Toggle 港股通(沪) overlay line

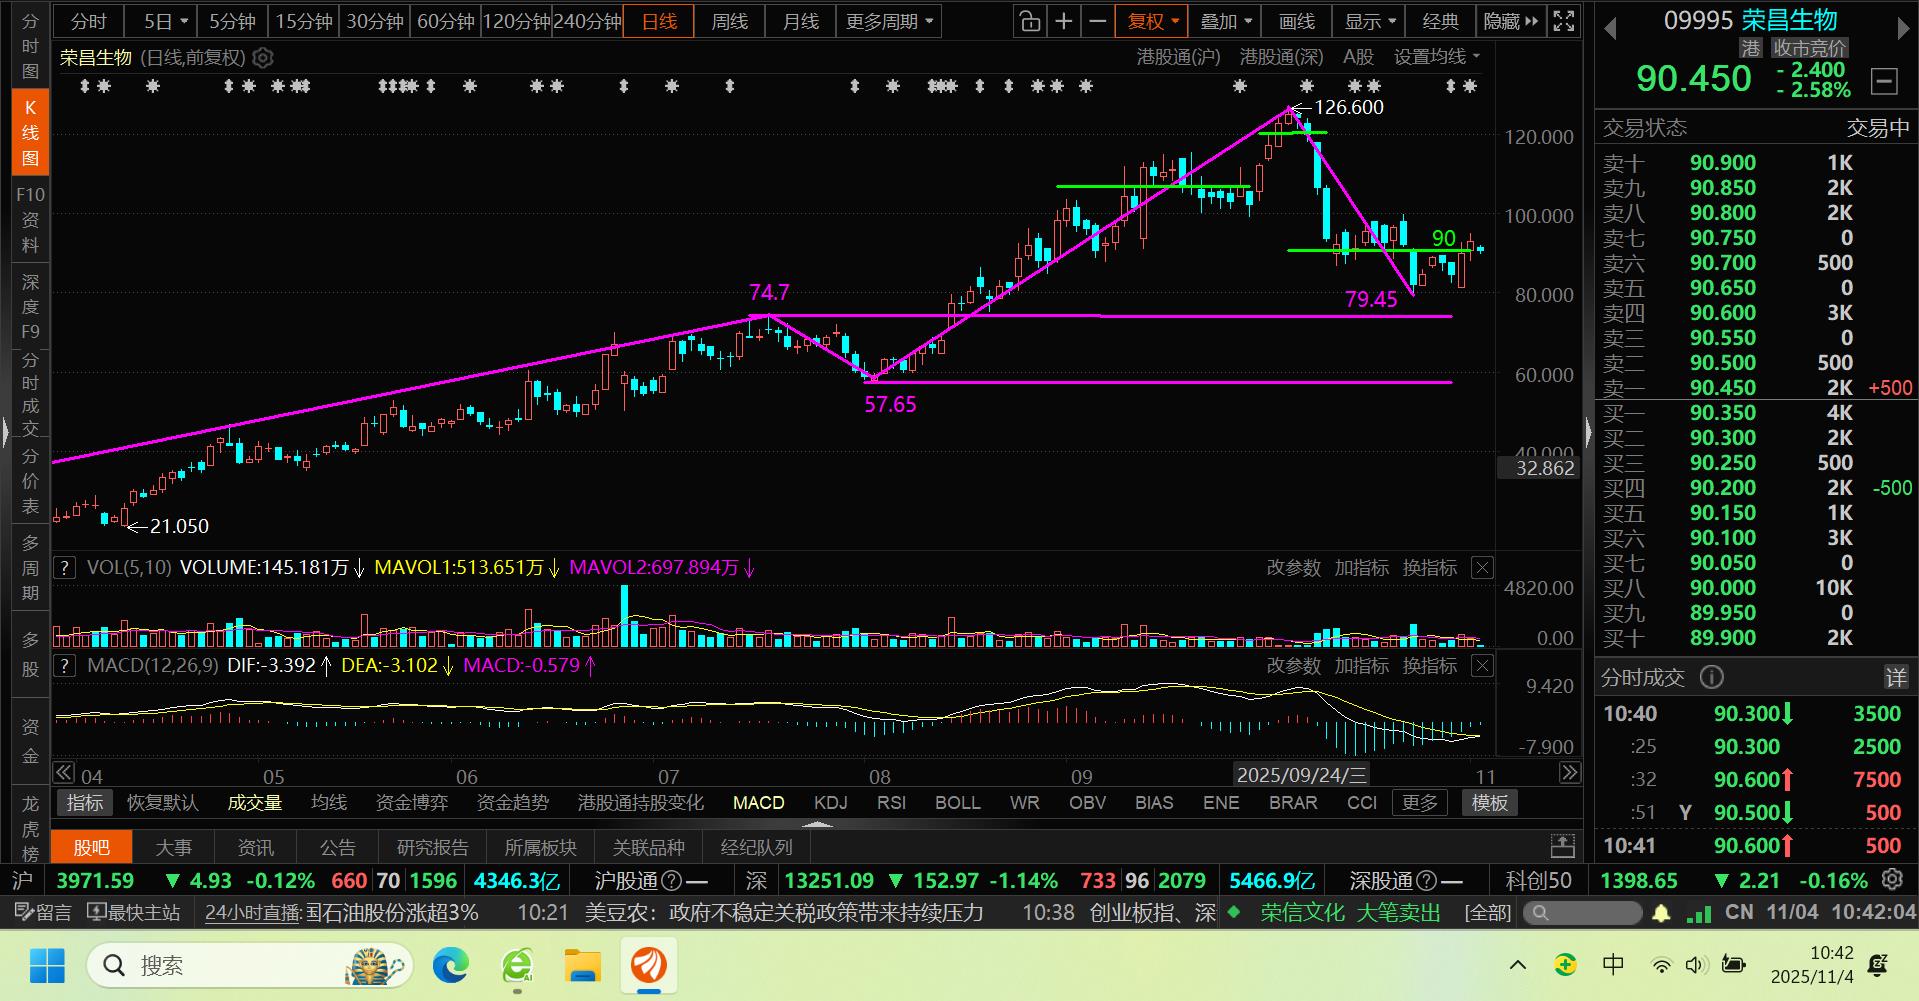[1179, 57]
